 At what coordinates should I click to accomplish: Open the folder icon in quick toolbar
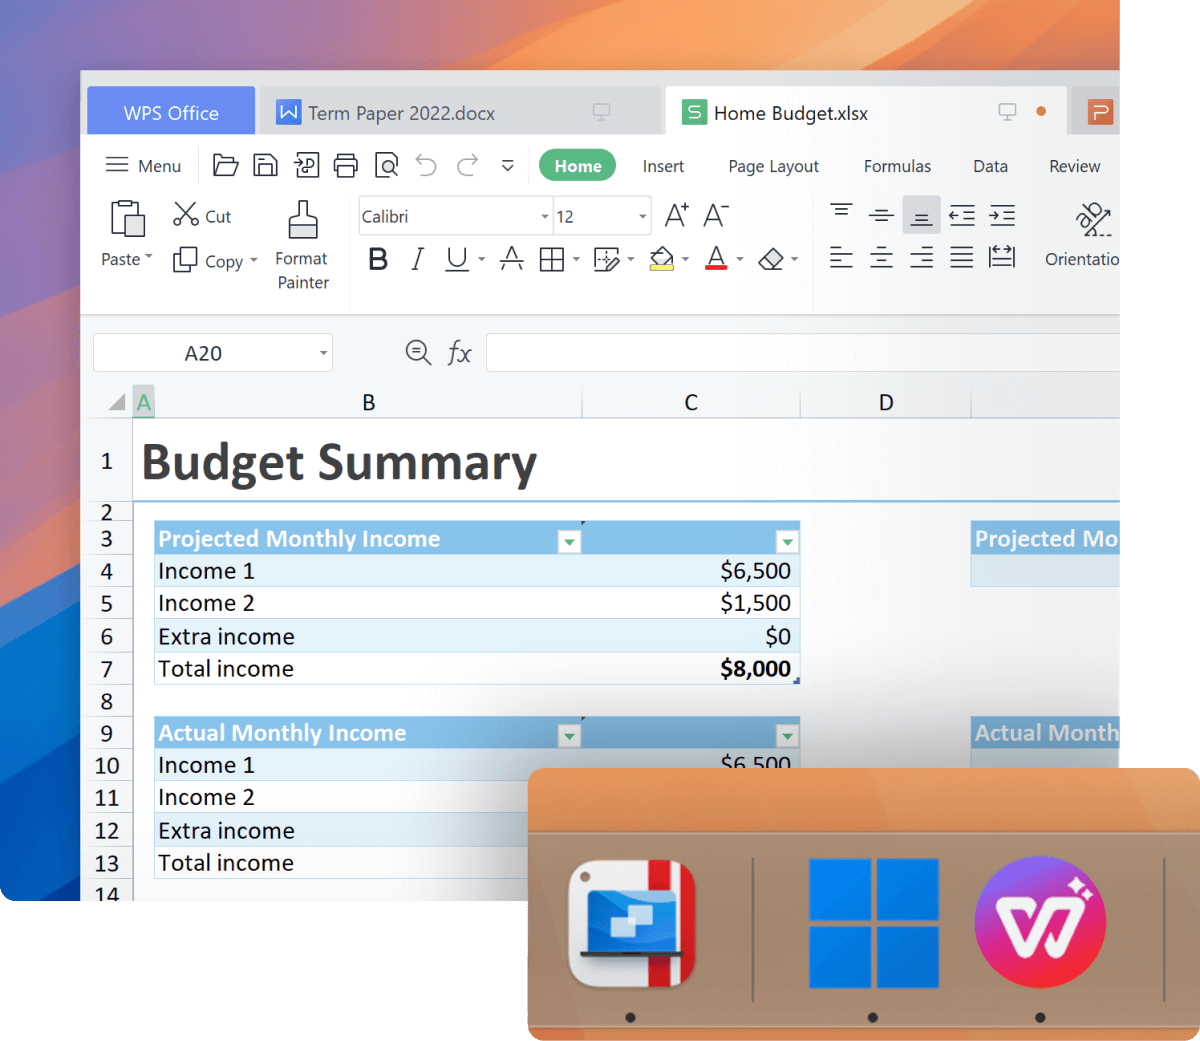coord(225,166)
